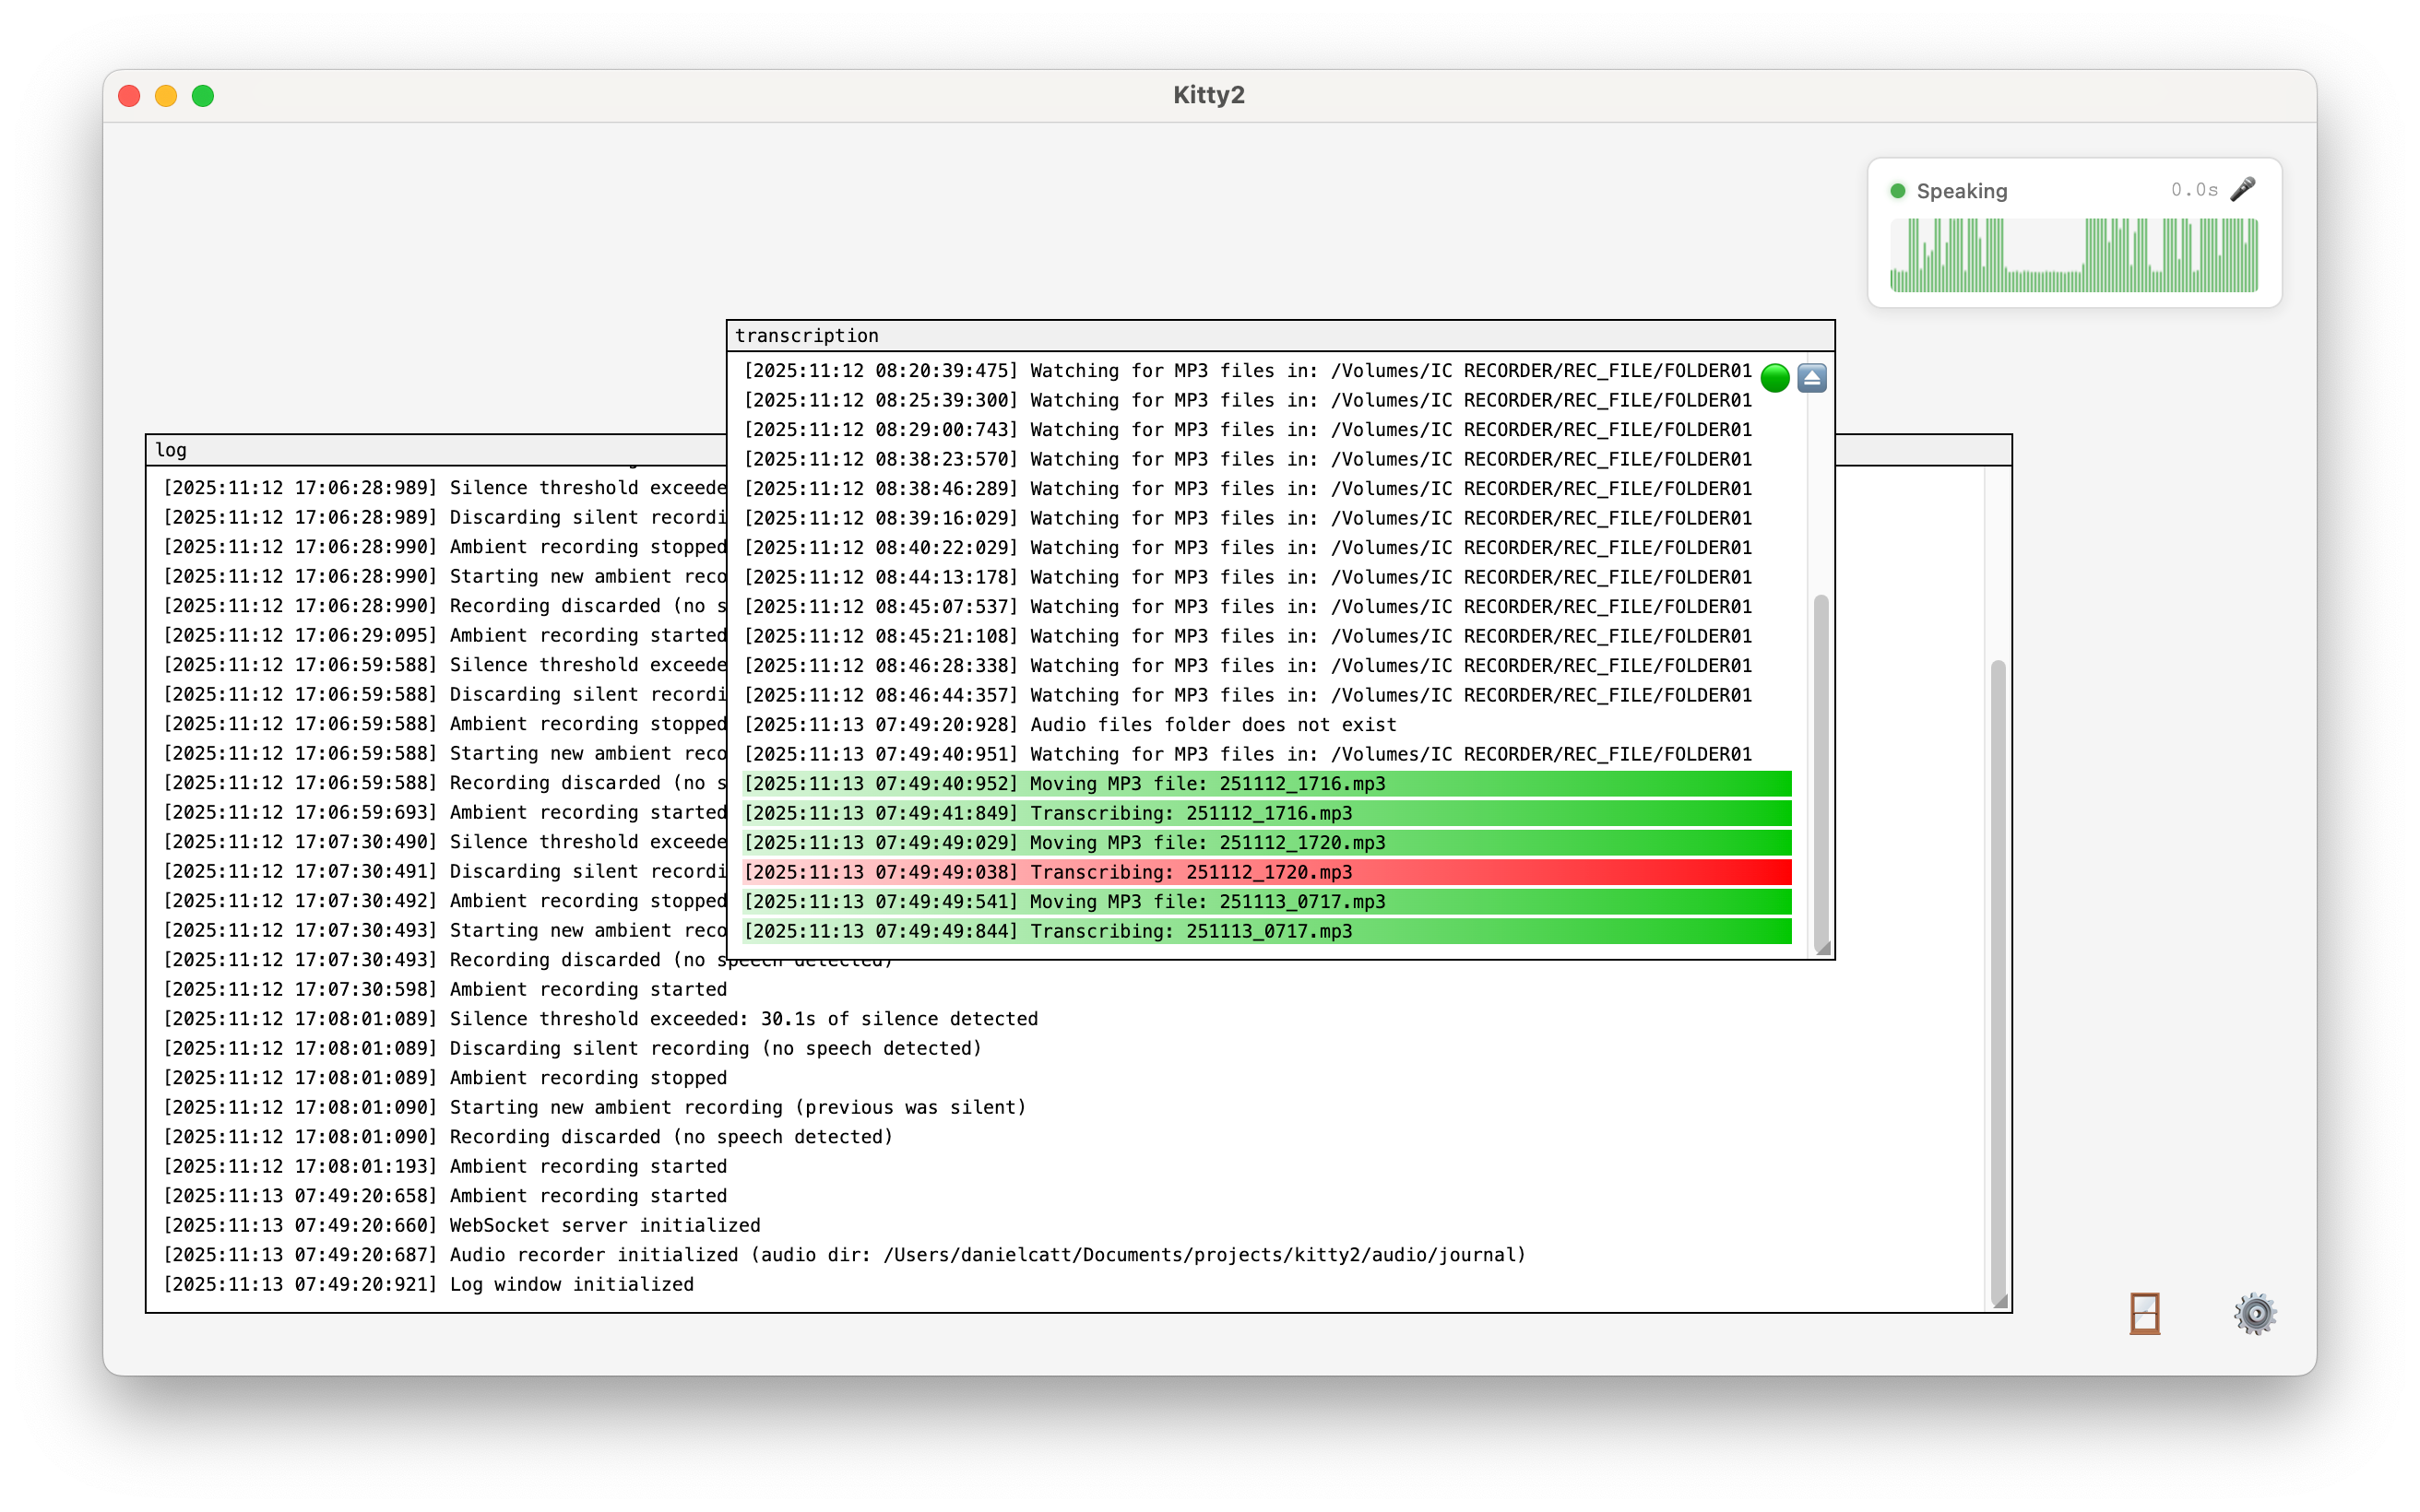Click the log window's bottom-right resize handle
Viewport: 2420px width, 1512px height.
click(2000, 1301)
